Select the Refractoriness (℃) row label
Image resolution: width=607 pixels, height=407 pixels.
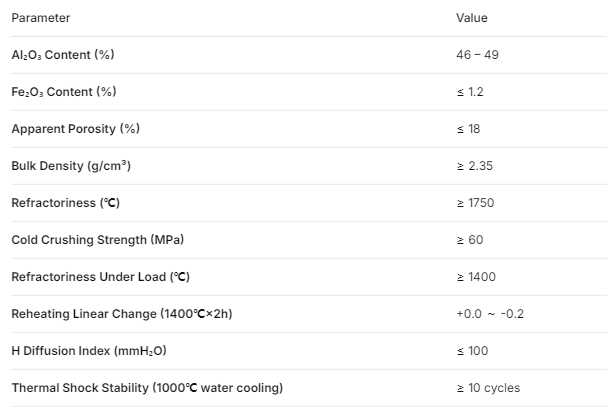(x=65, y=203)
